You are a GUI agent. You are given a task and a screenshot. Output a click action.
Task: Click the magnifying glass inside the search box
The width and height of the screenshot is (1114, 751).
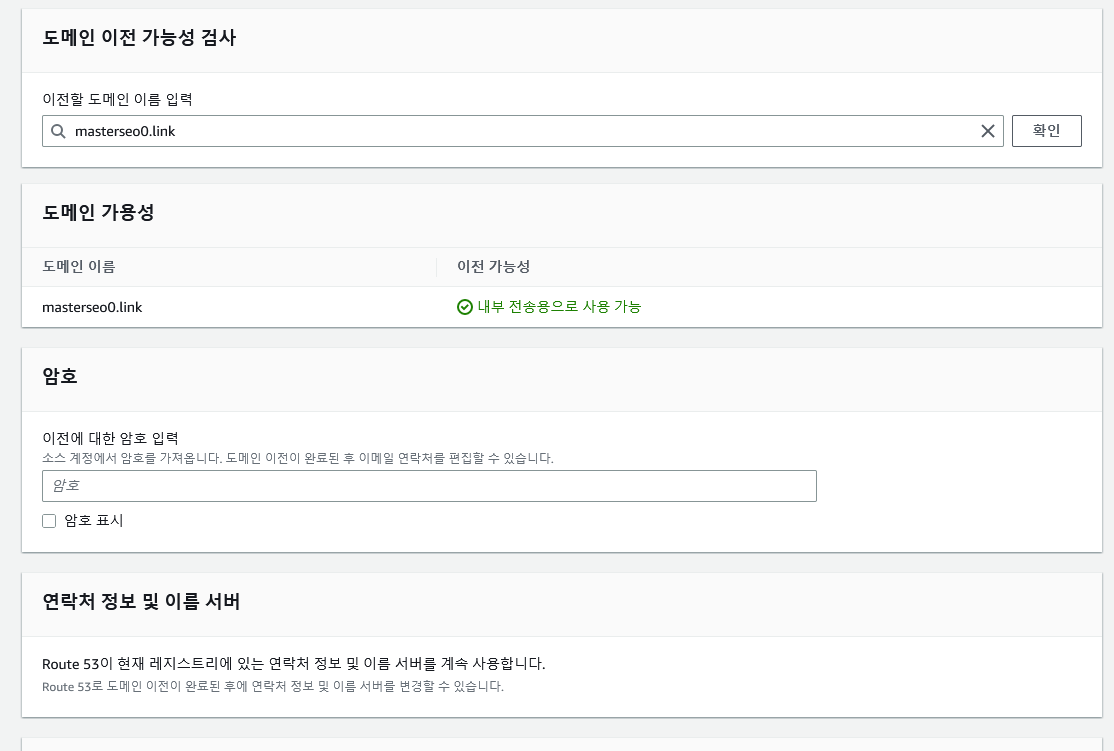tap(58, 130)
